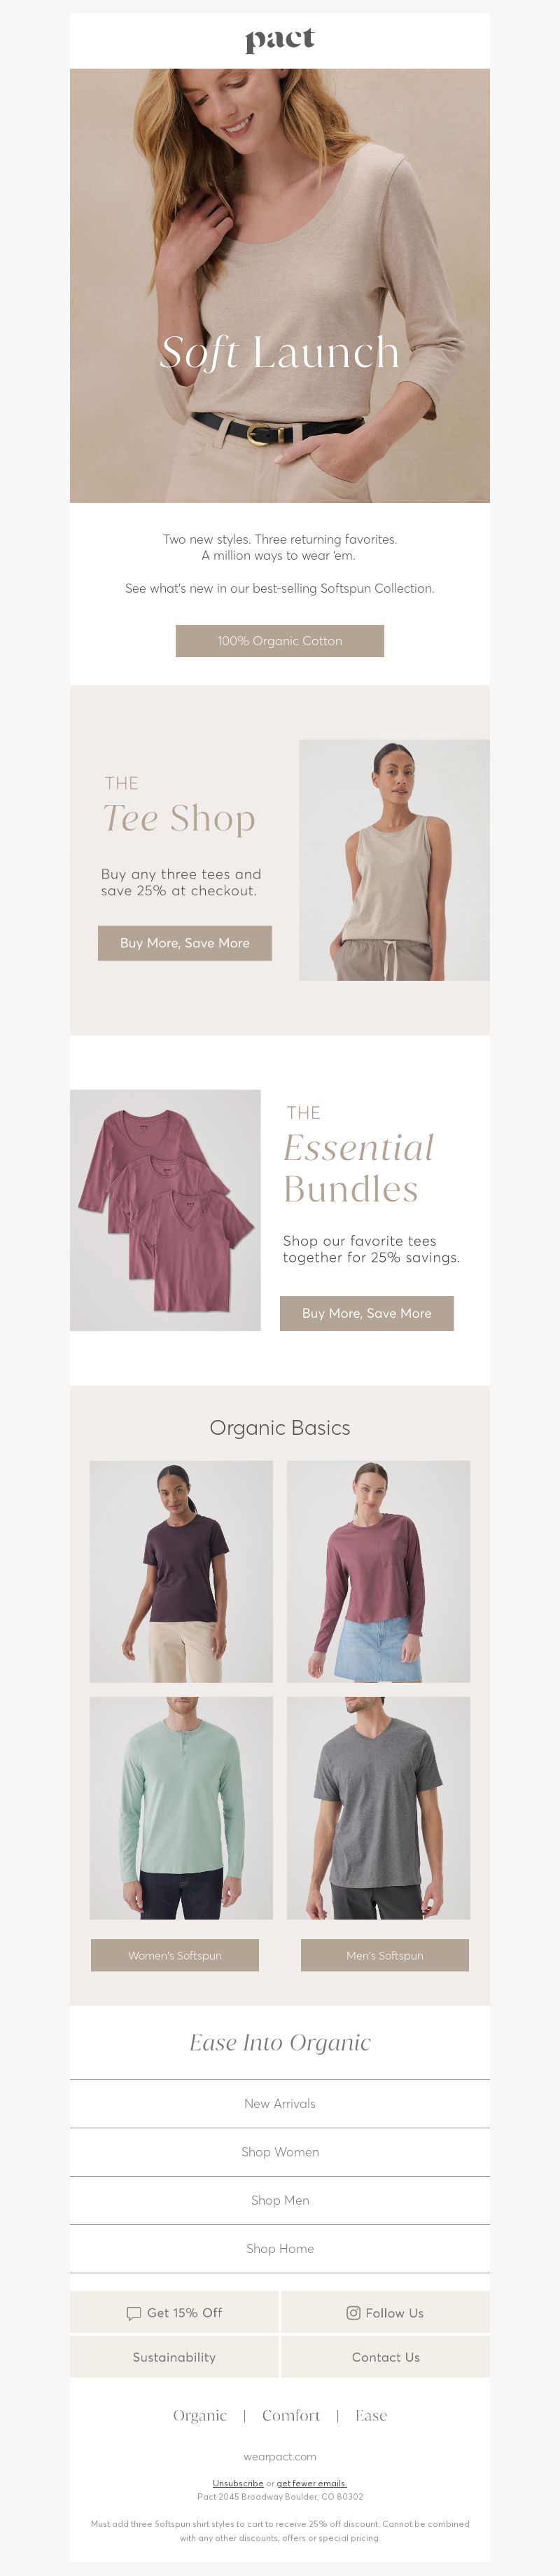Open the beige tank top model photo
560x2576 pixels.
point(395,860)
